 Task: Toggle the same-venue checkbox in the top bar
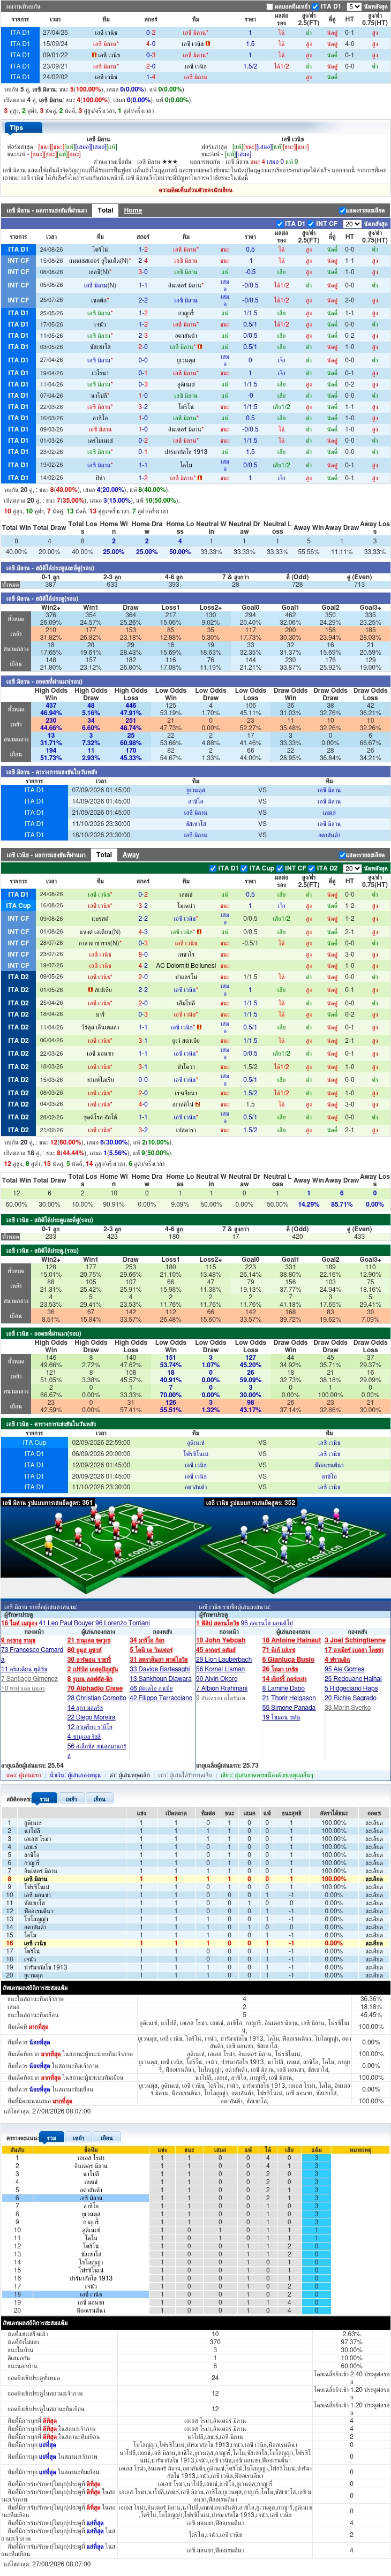tap(269, 6)
